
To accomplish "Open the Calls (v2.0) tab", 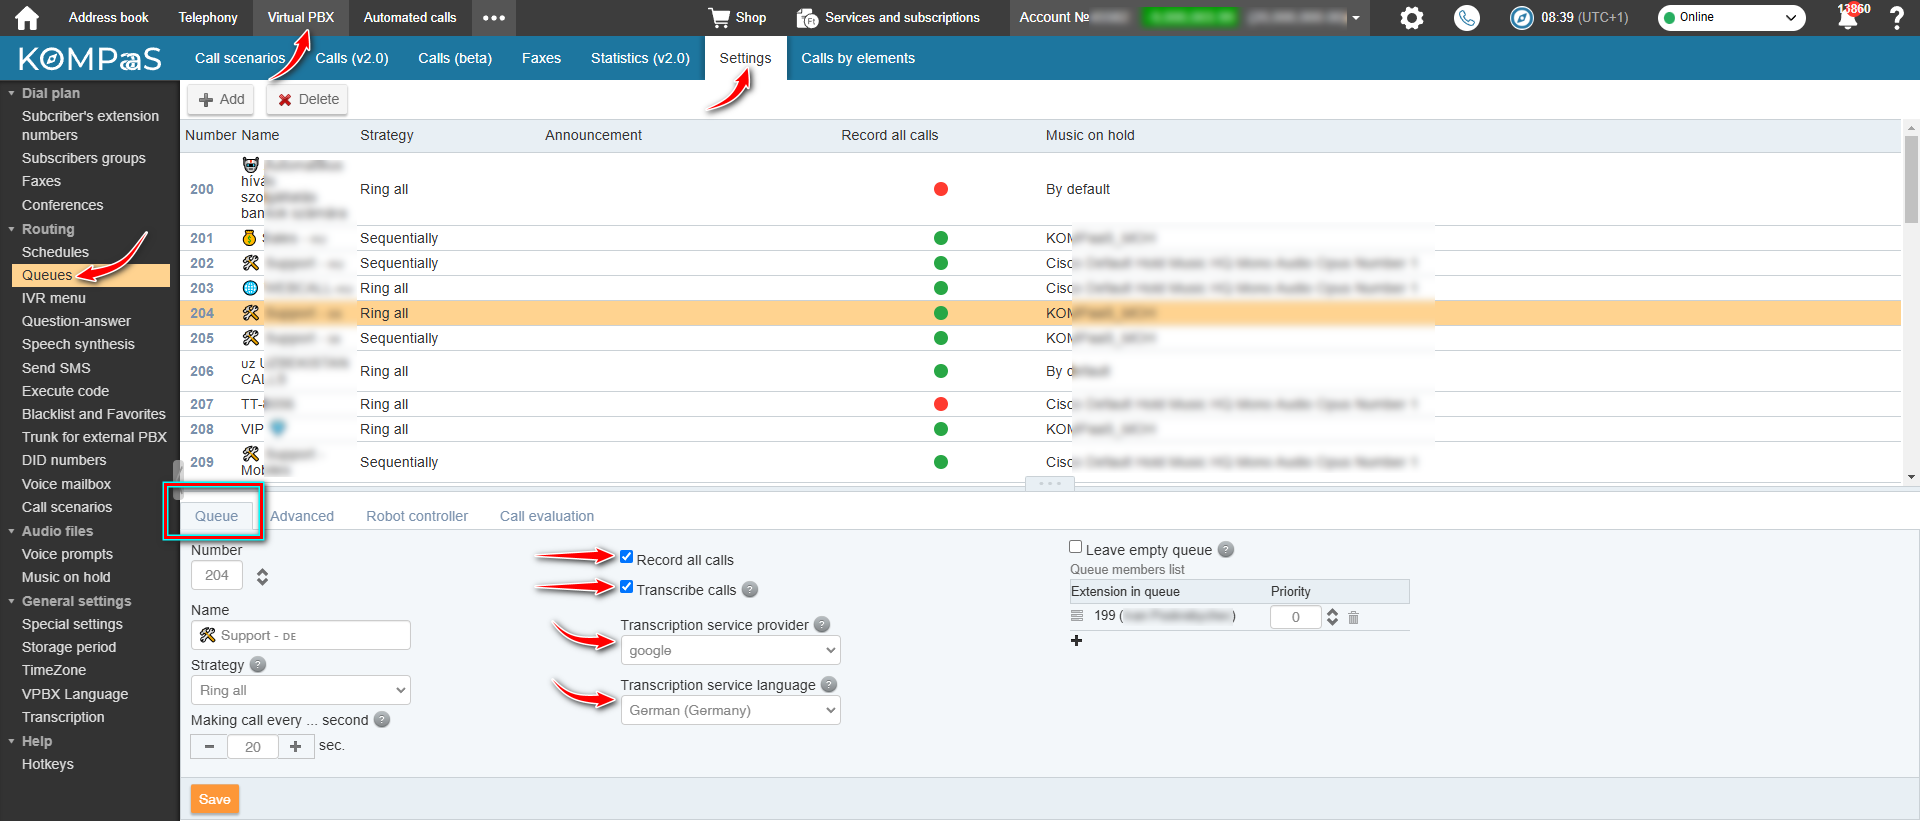I will (x=352, y=58).
